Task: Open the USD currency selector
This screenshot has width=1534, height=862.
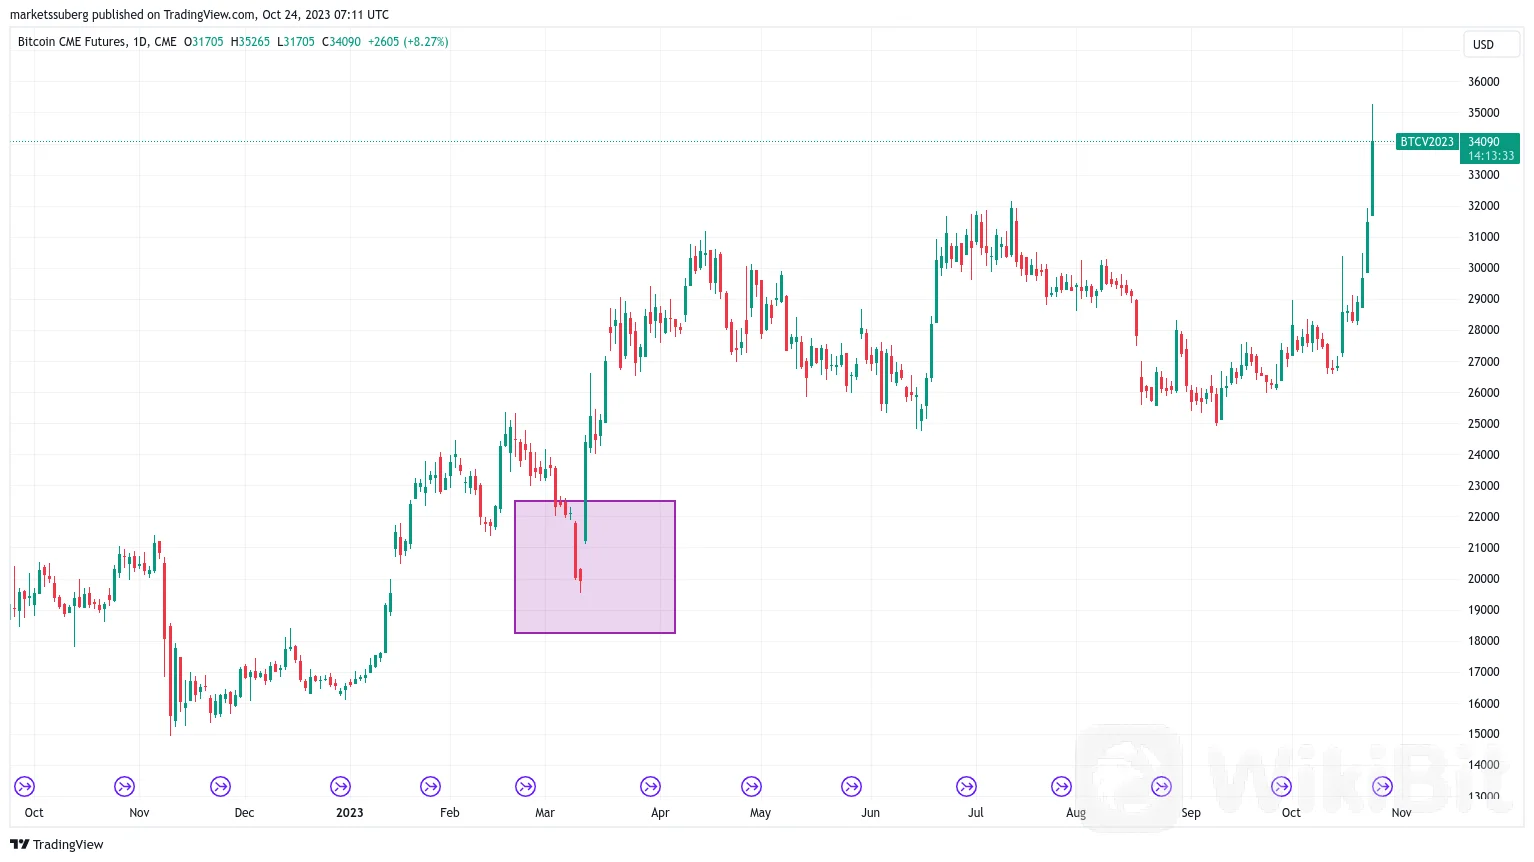Action: 1491,44
